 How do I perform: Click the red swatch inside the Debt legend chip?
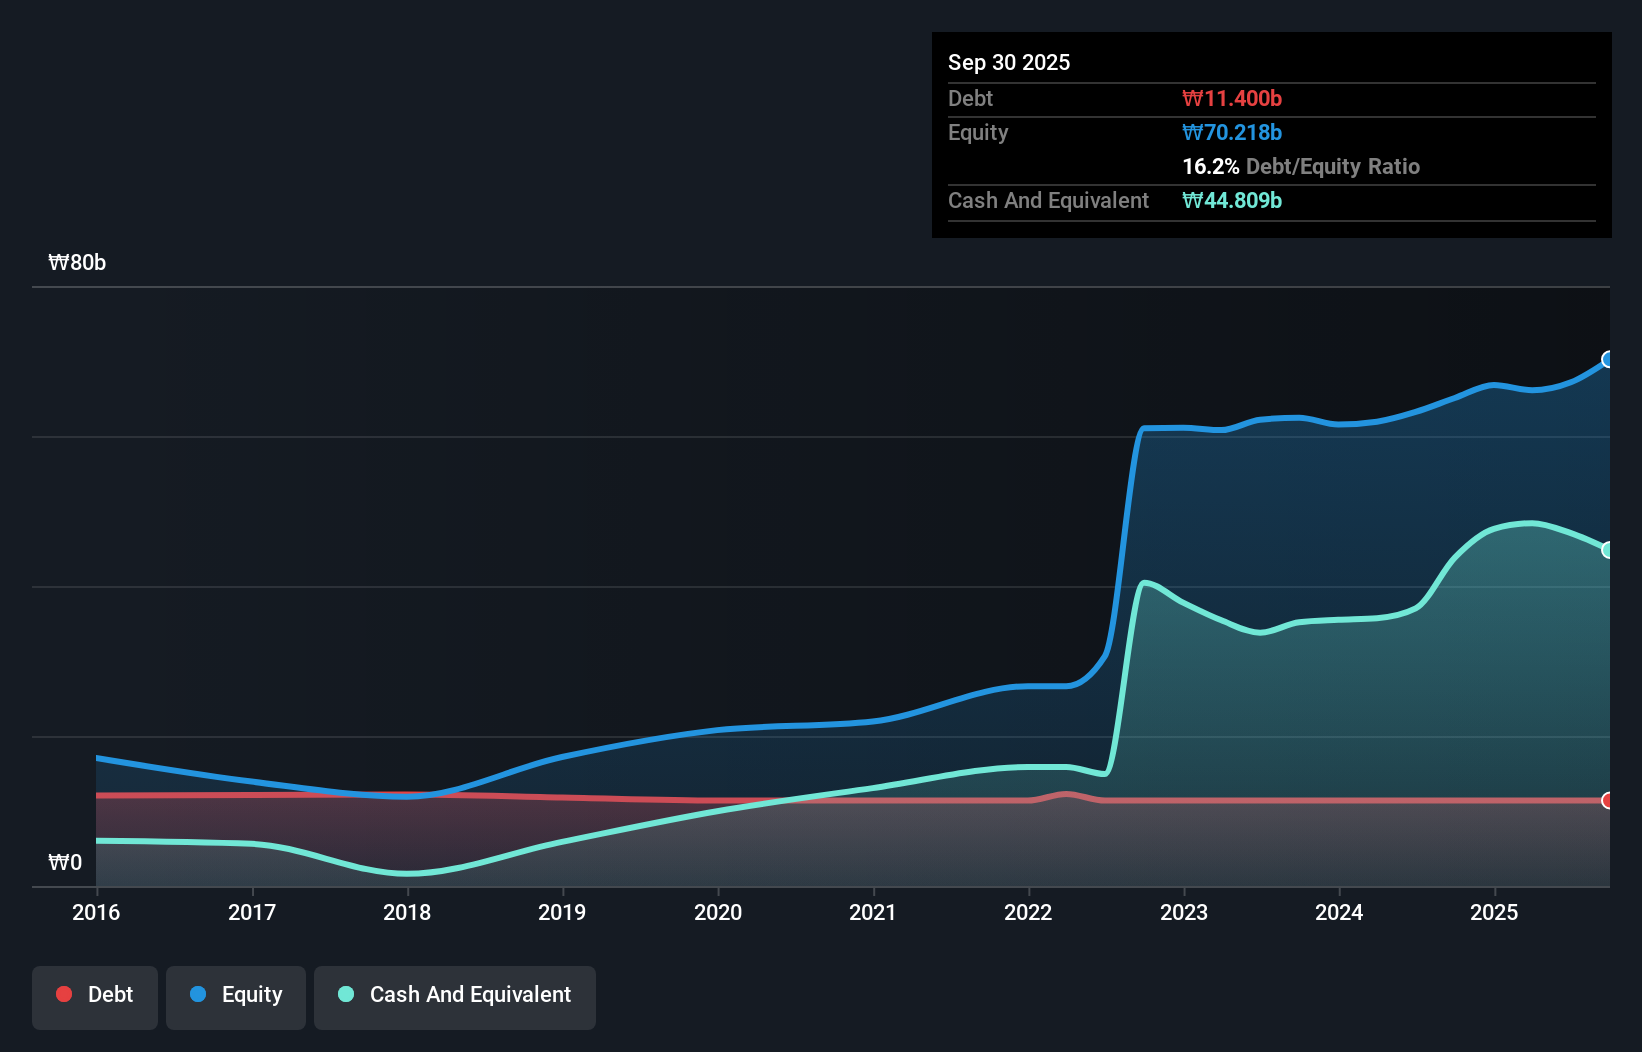point(64,994)
